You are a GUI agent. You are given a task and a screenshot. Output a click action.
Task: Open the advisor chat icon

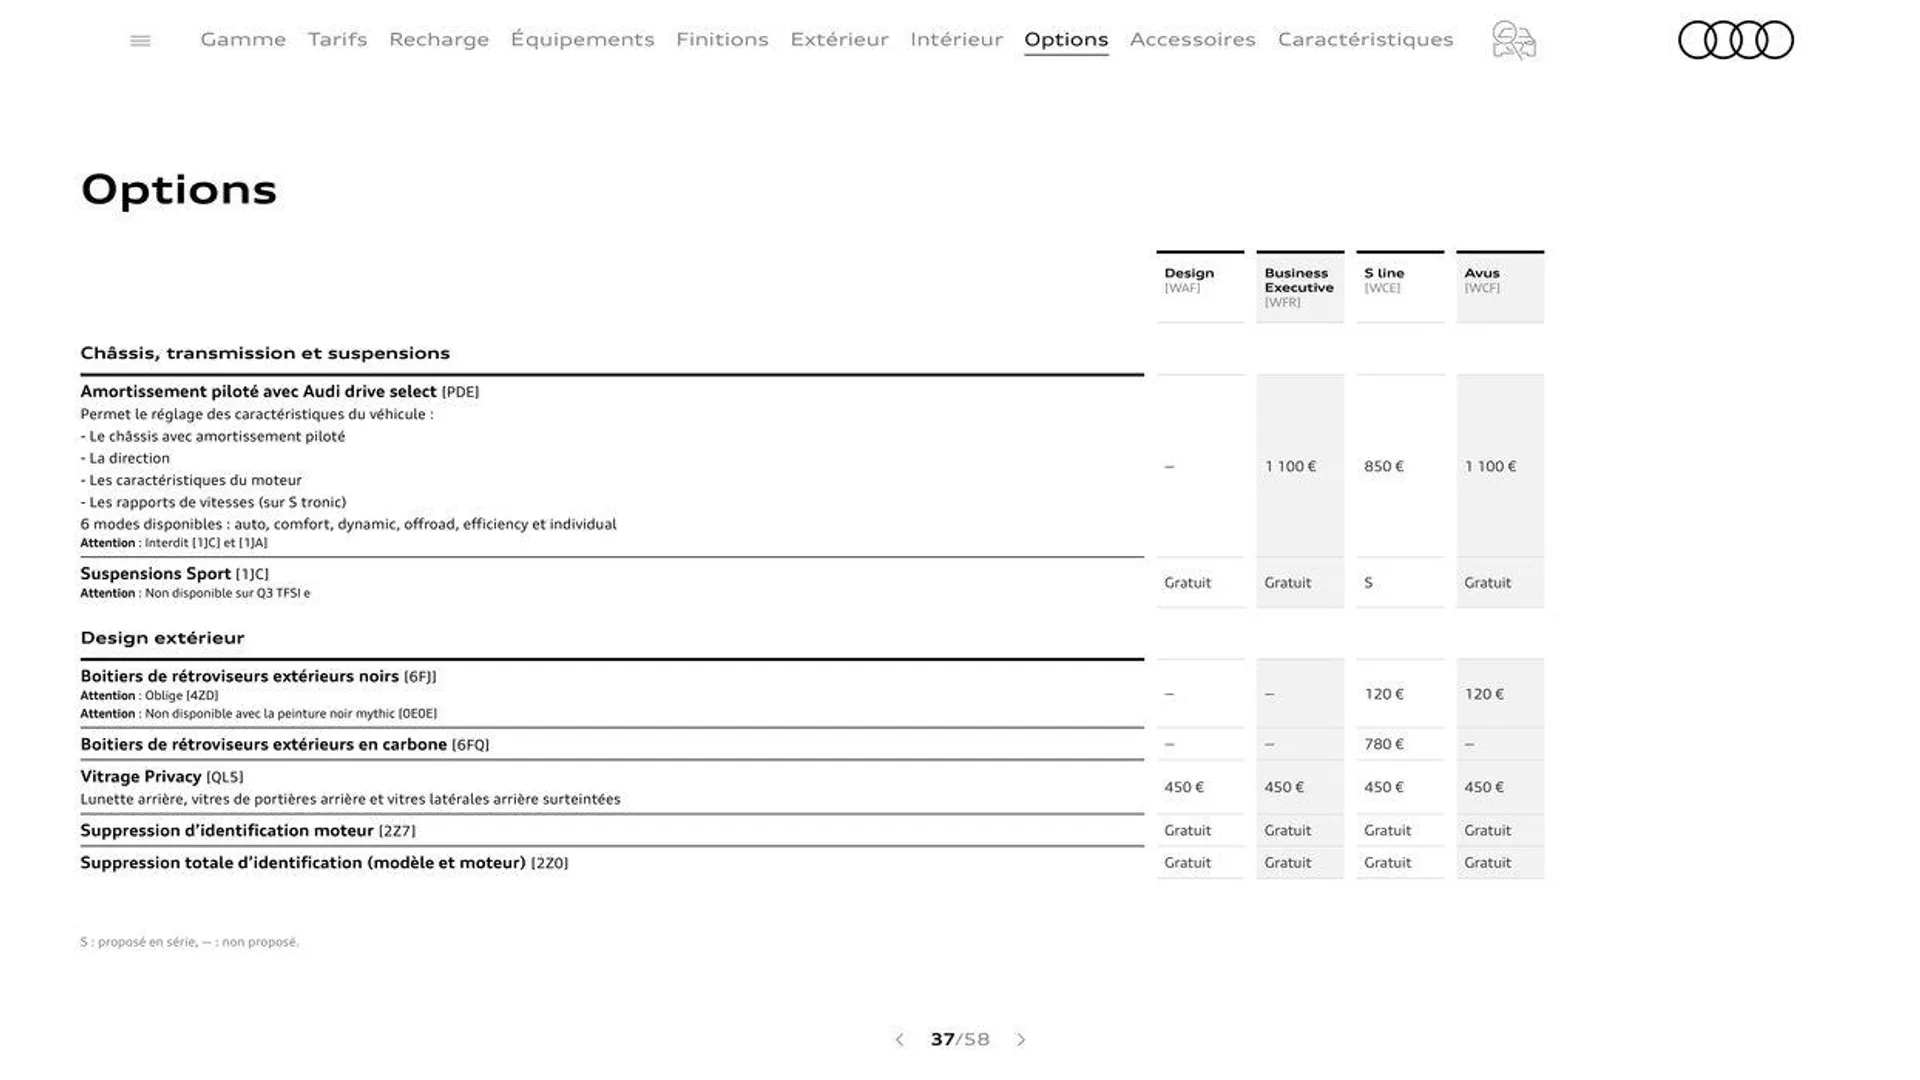(1514, 41)
